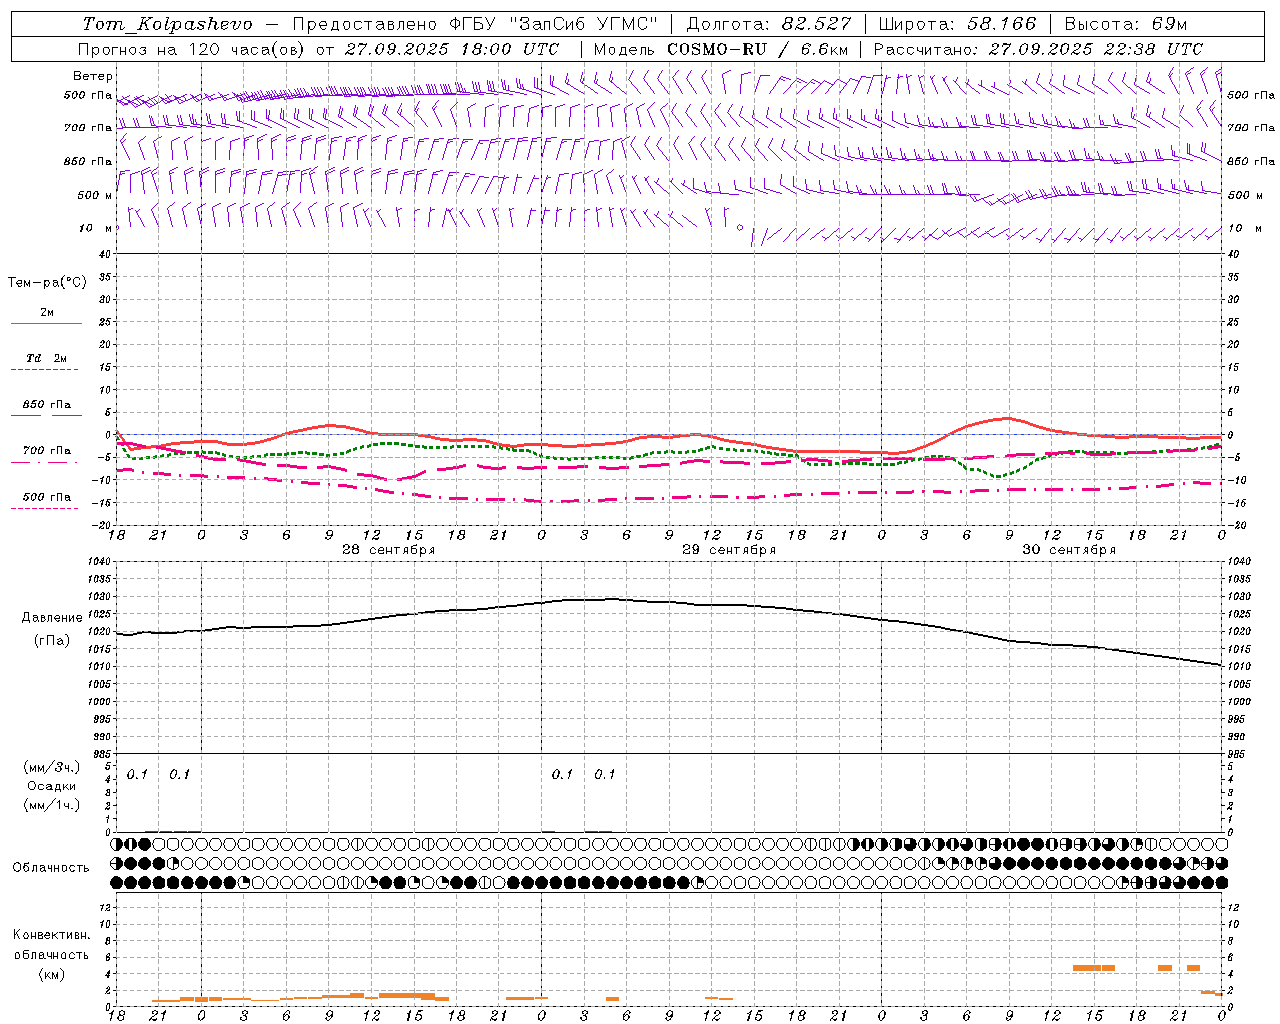Image resolution: width=1280 pixels, height=1024 pixels.
Task: Click the 700 гПа temperature legend entry
Action: [x=47, y=451]
